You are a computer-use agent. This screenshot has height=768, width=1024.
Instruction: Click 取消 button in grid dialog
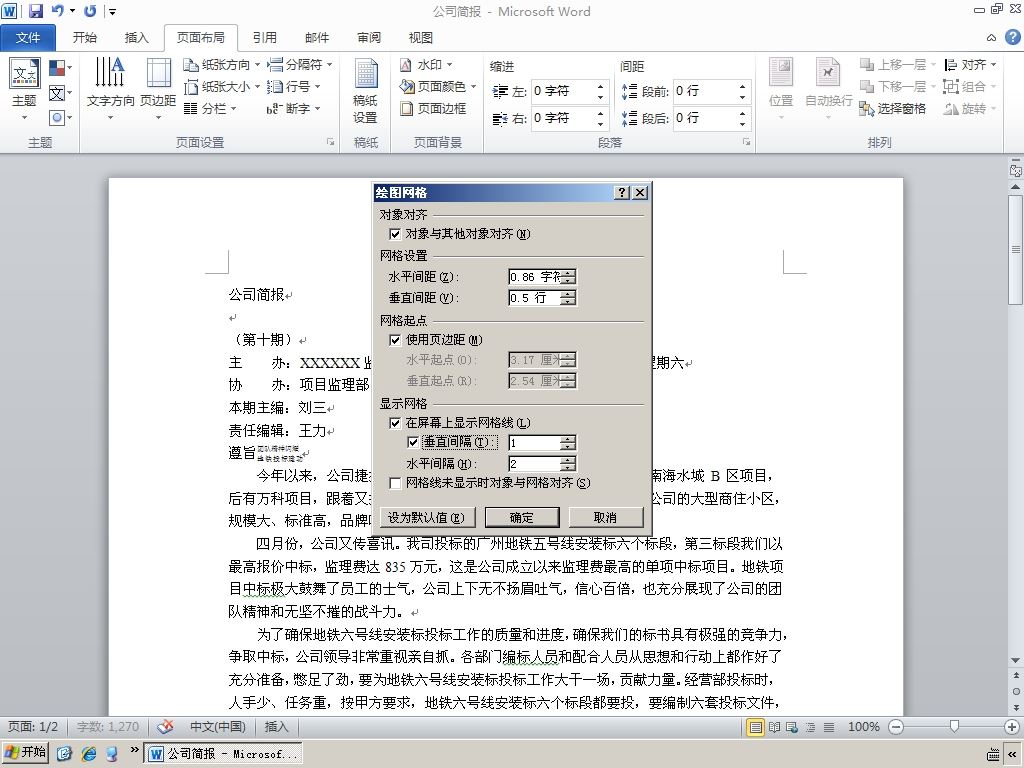(x=605, y=517)
